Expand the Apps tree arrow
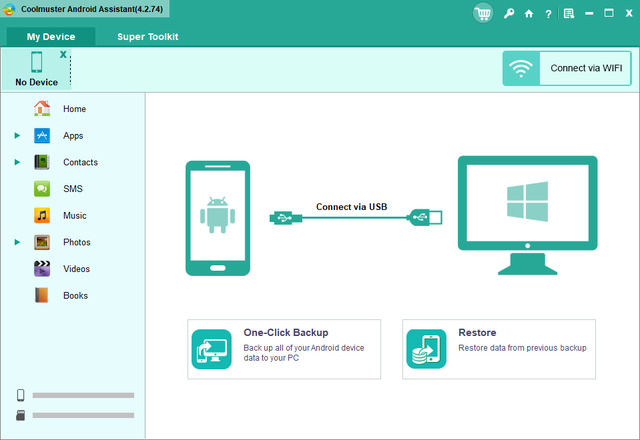Viewport: 640px width, 440px height. pos(17,135)
